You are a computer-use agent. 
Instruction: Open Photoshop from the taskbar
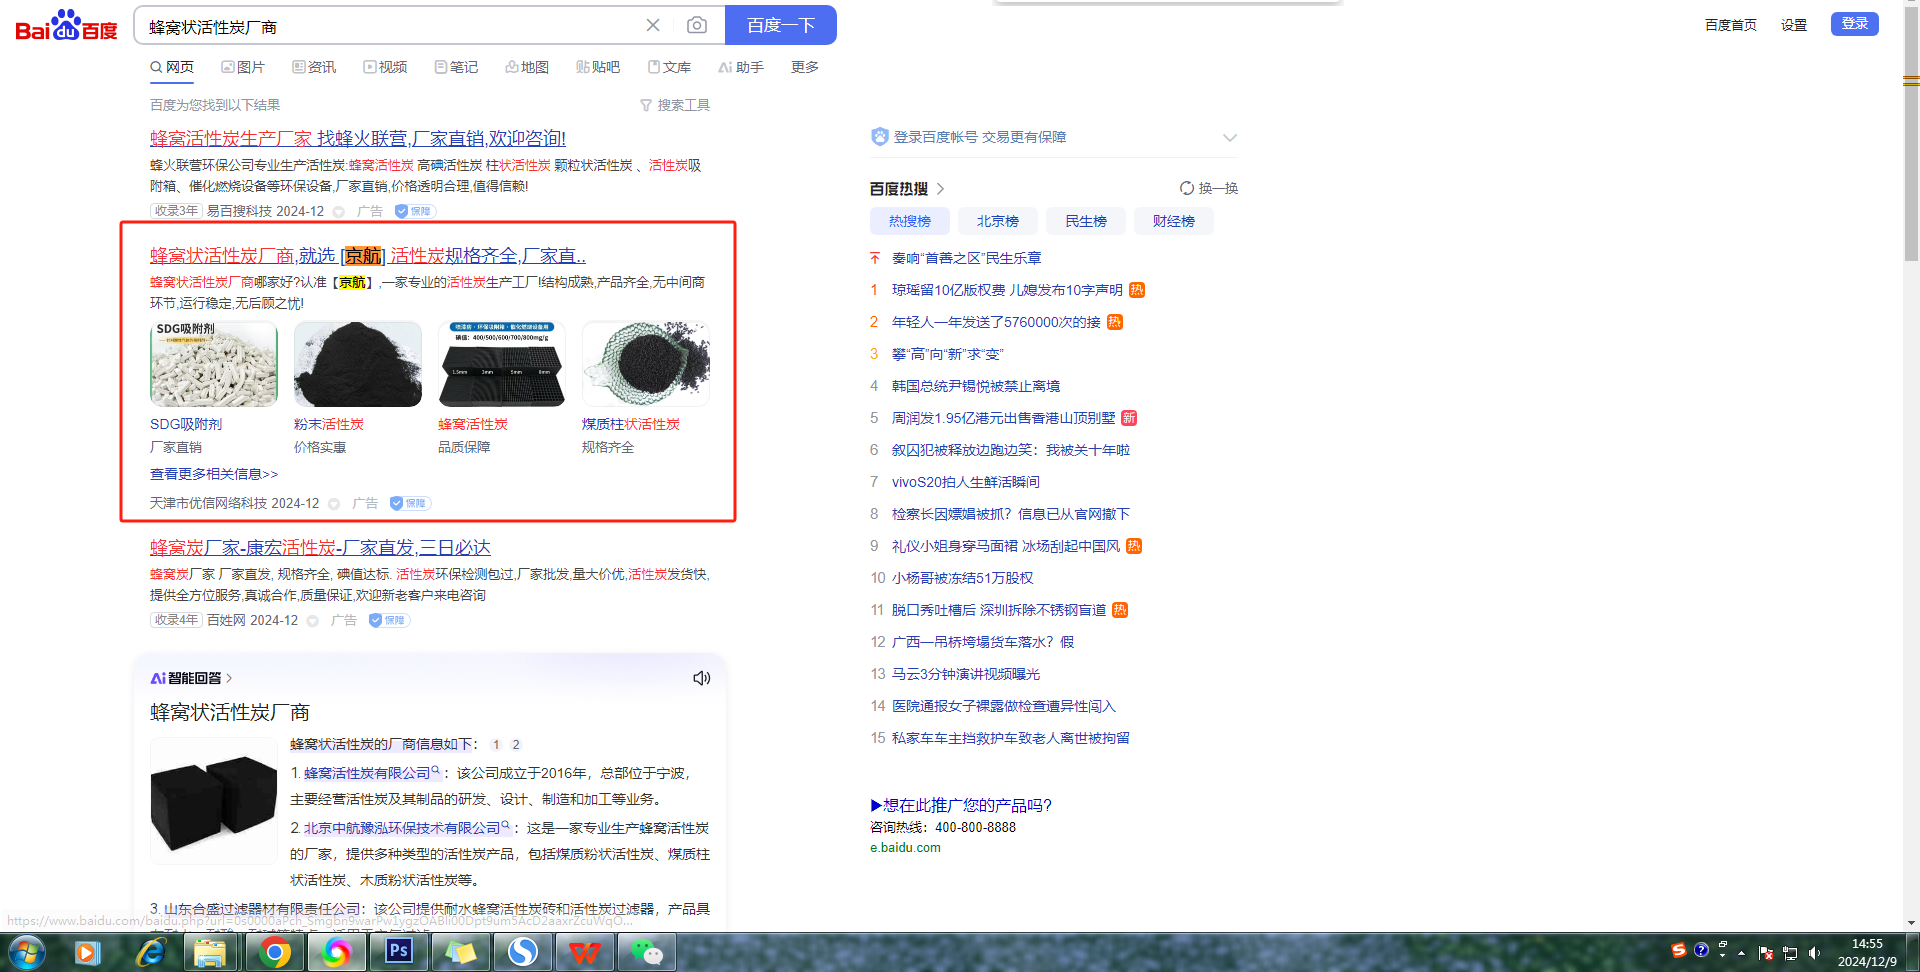click(x=399, y=952)
